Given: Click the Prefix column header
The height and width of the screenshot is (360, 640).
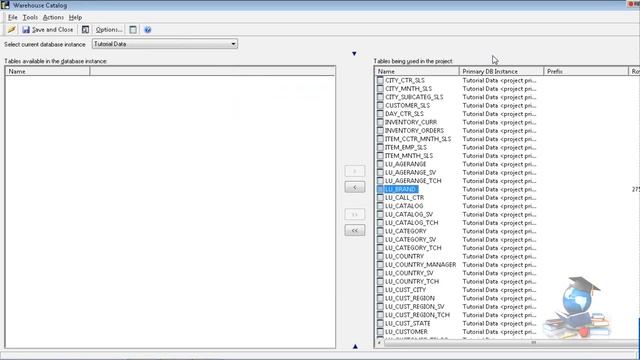Looking at the screenshot, I should point(586,71).
